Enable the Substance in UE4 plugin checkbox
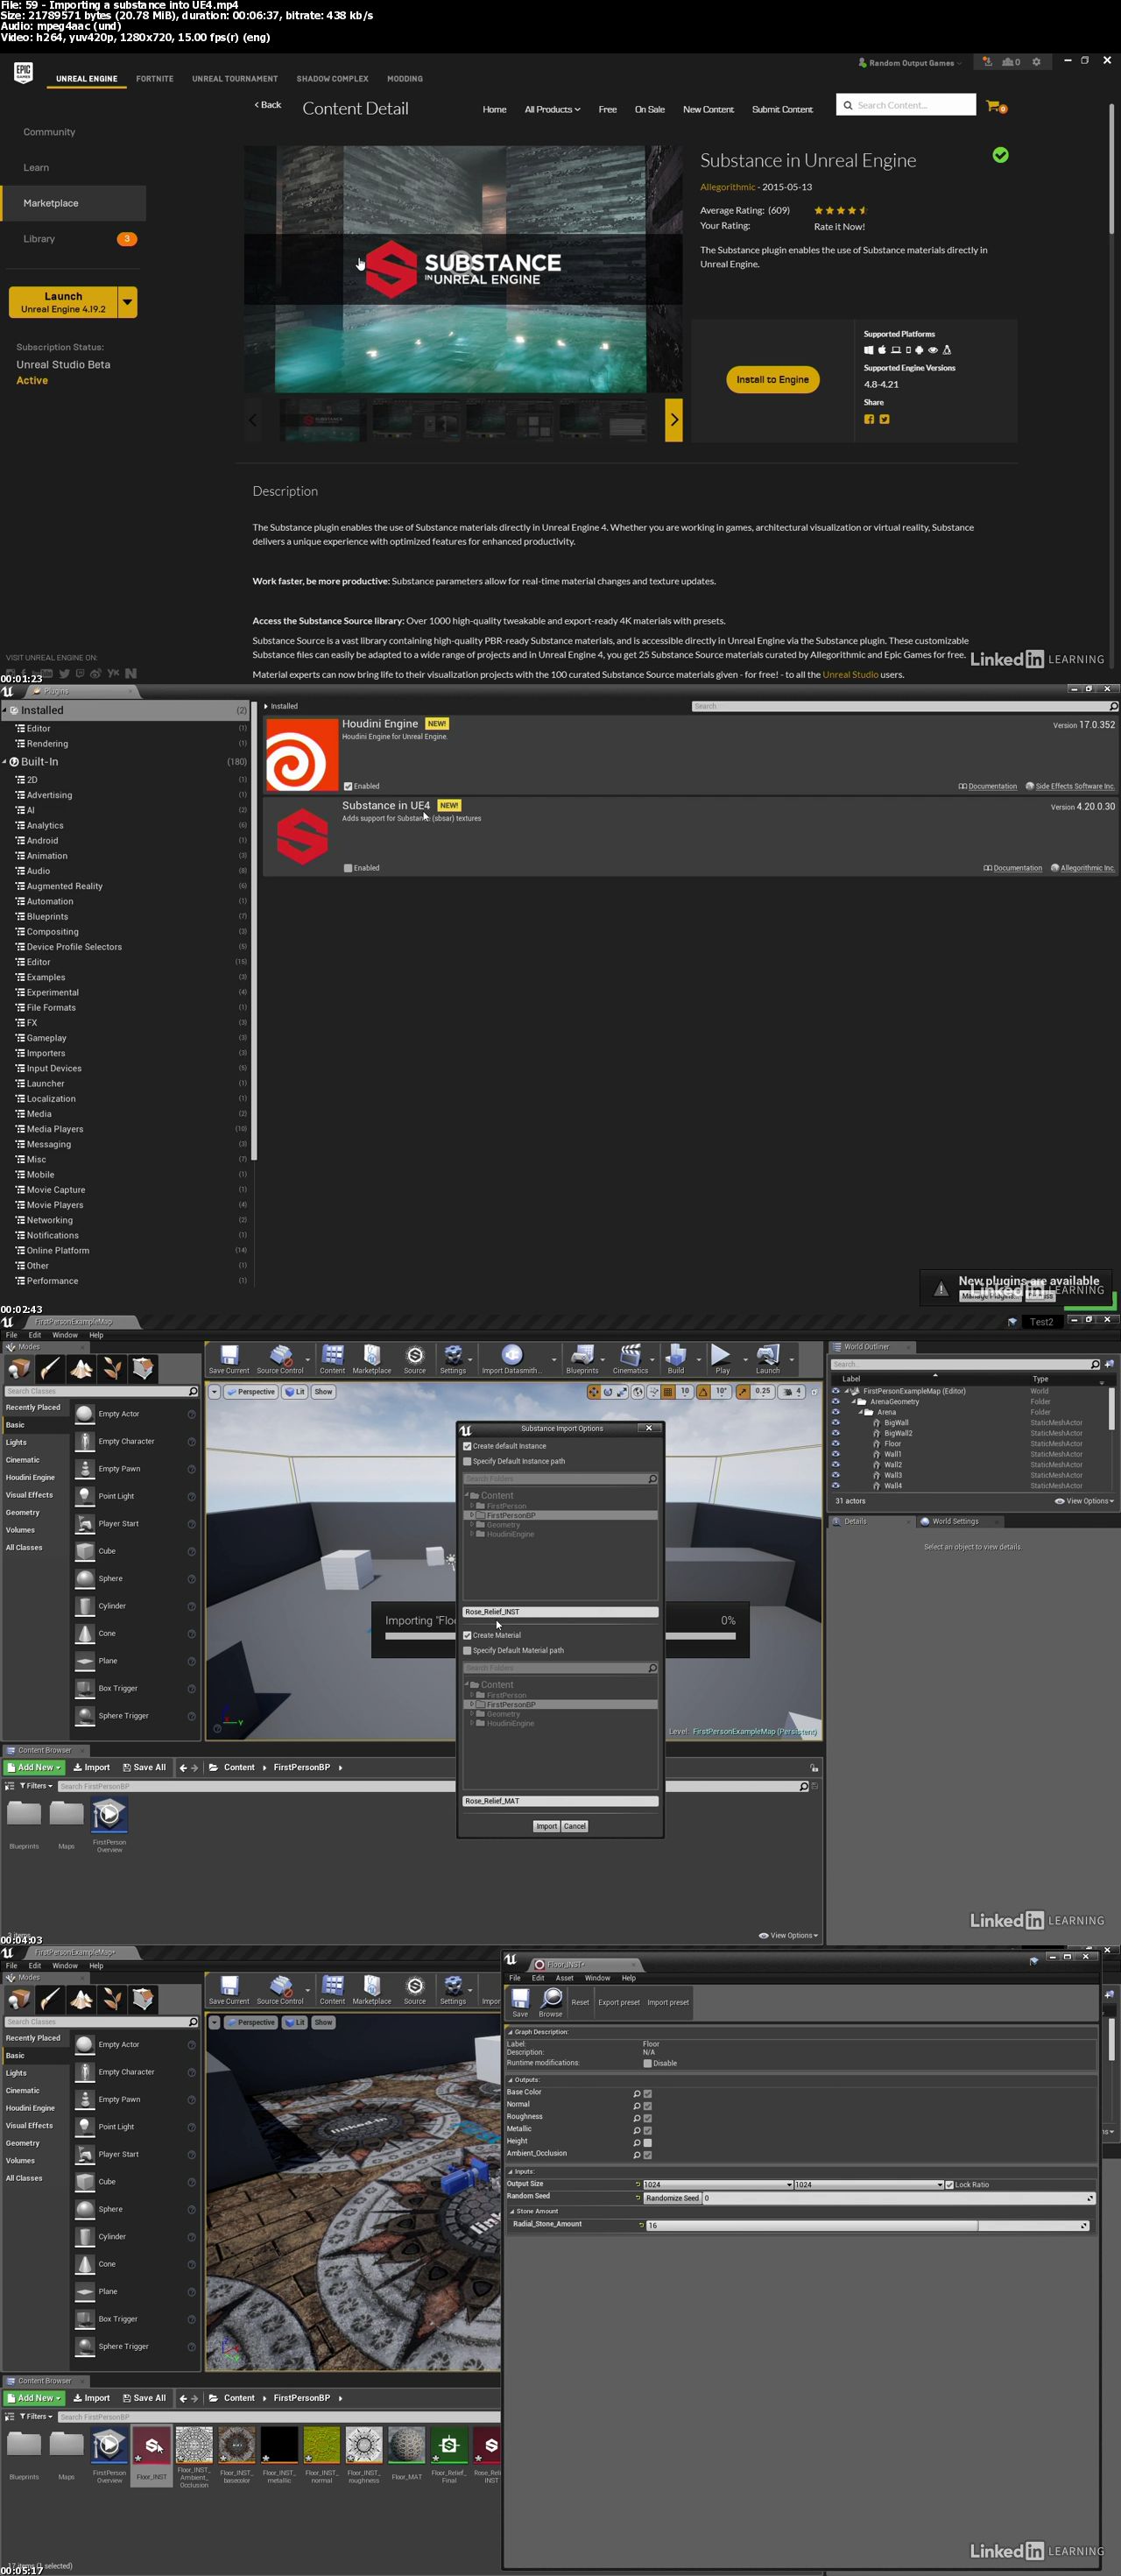This screenshot has width=1121, height=2576. coord(348,868)
